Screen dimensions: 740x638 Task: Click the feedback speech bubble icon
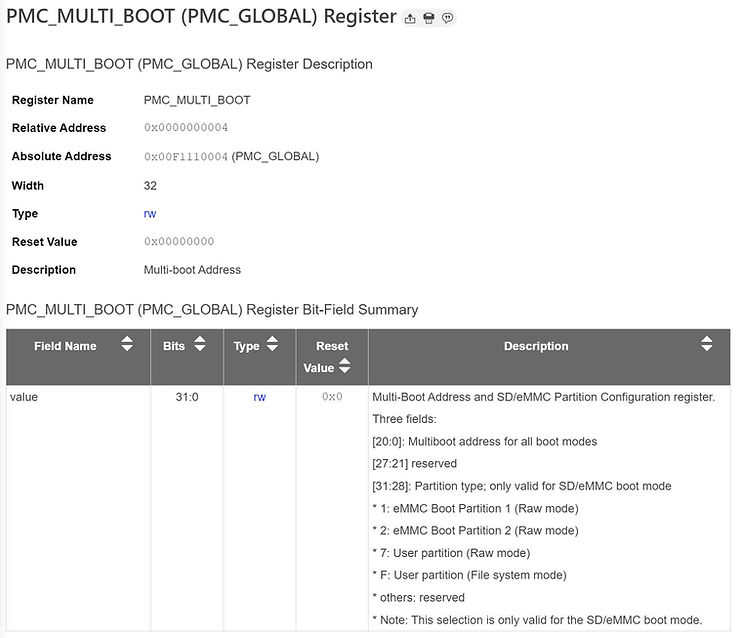tap(447, 18)
